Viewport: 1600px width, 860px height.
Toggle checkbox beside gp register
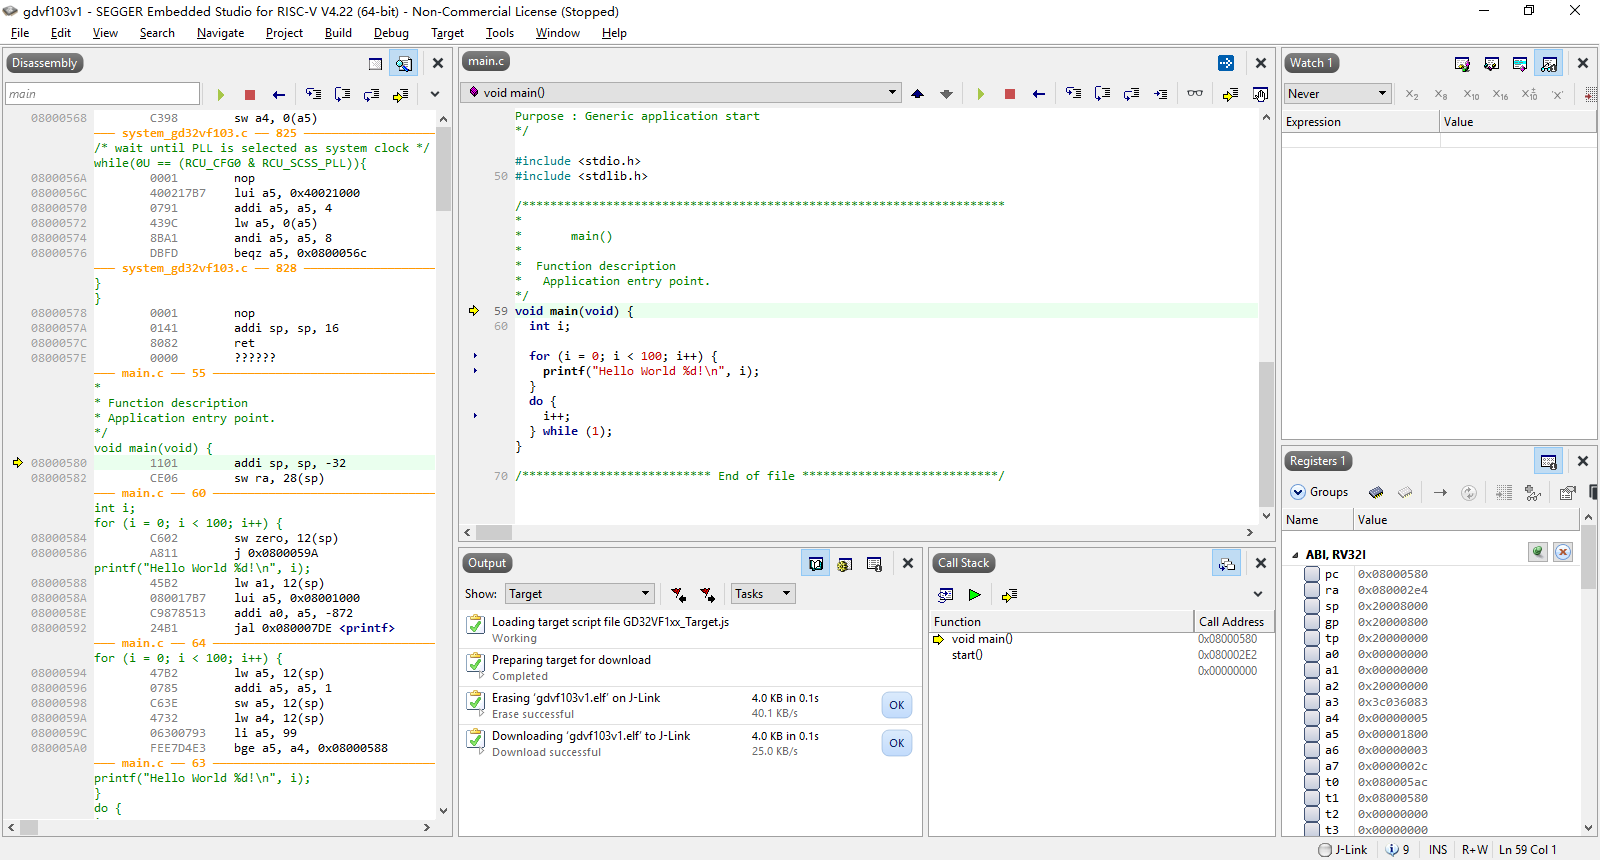point(1312,622)
